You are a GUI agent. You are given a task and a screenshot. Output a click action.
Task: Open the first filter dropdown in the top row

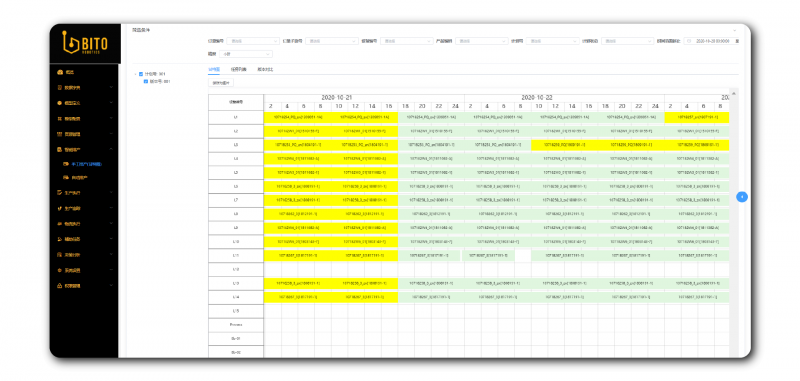click(x=252, y=41)
